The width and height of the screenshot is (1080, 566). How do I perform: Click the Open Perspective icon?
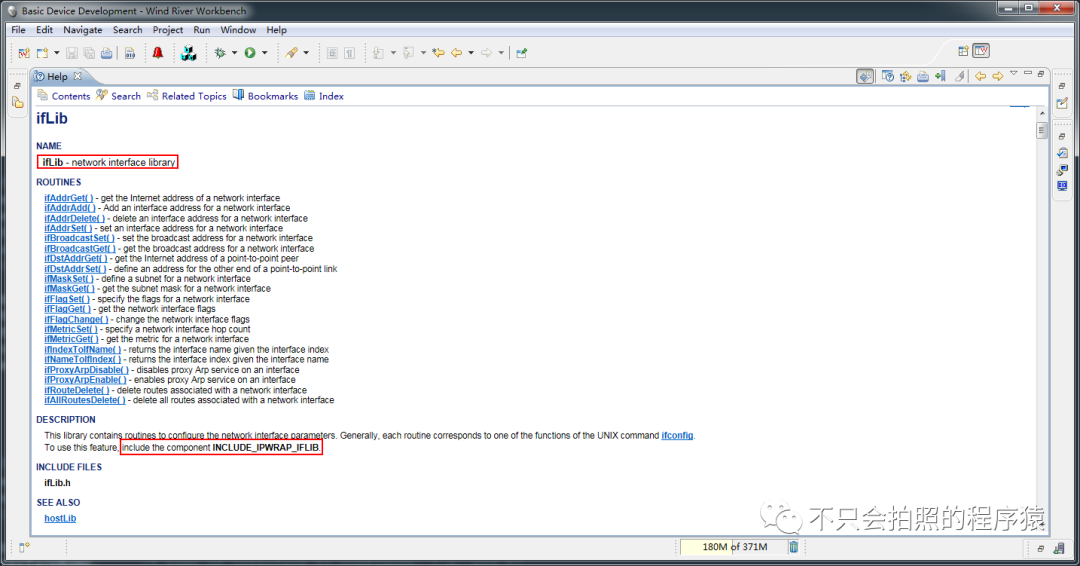[963, 51]
